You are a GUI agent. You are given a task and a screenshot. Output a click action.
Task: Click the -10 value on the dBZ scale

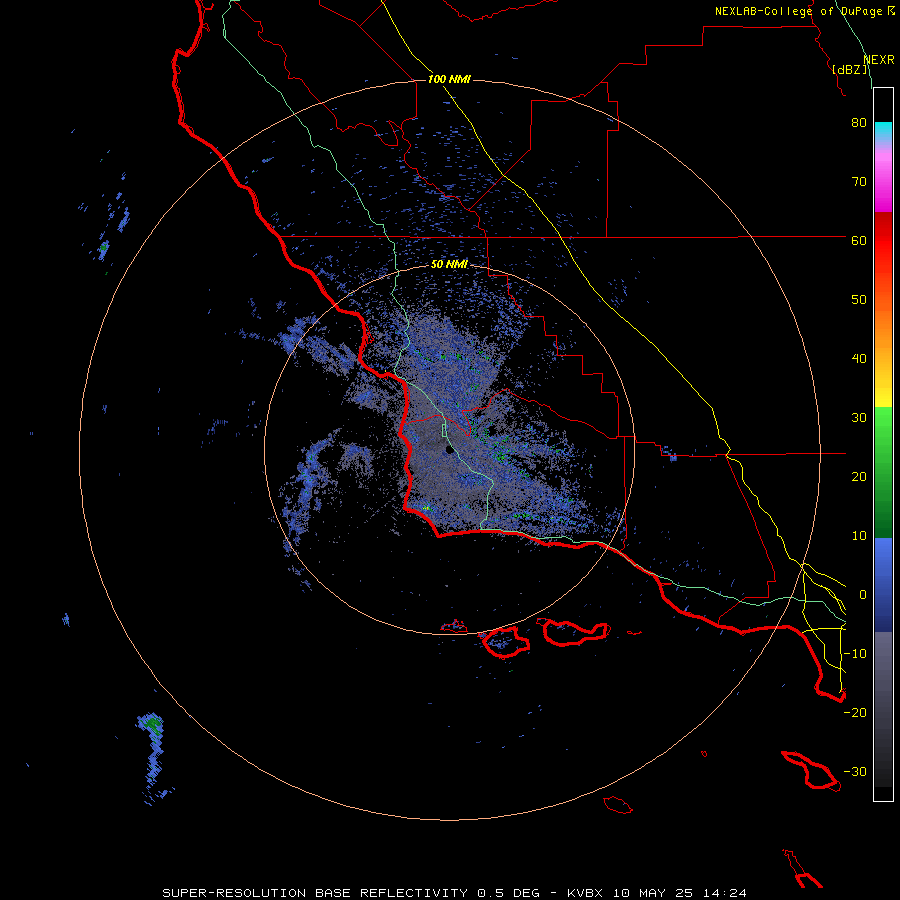855,654
